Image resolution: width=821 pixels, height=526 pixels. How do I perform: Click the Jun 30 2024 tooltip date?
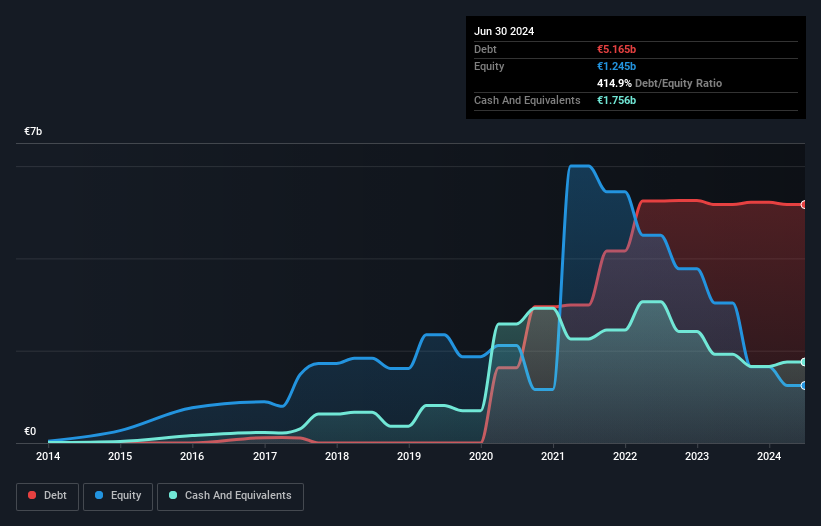504,31
